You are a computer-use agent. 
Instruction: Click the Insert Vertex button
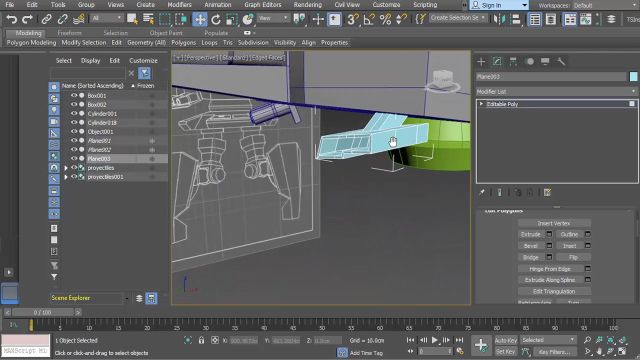[554, 223]
